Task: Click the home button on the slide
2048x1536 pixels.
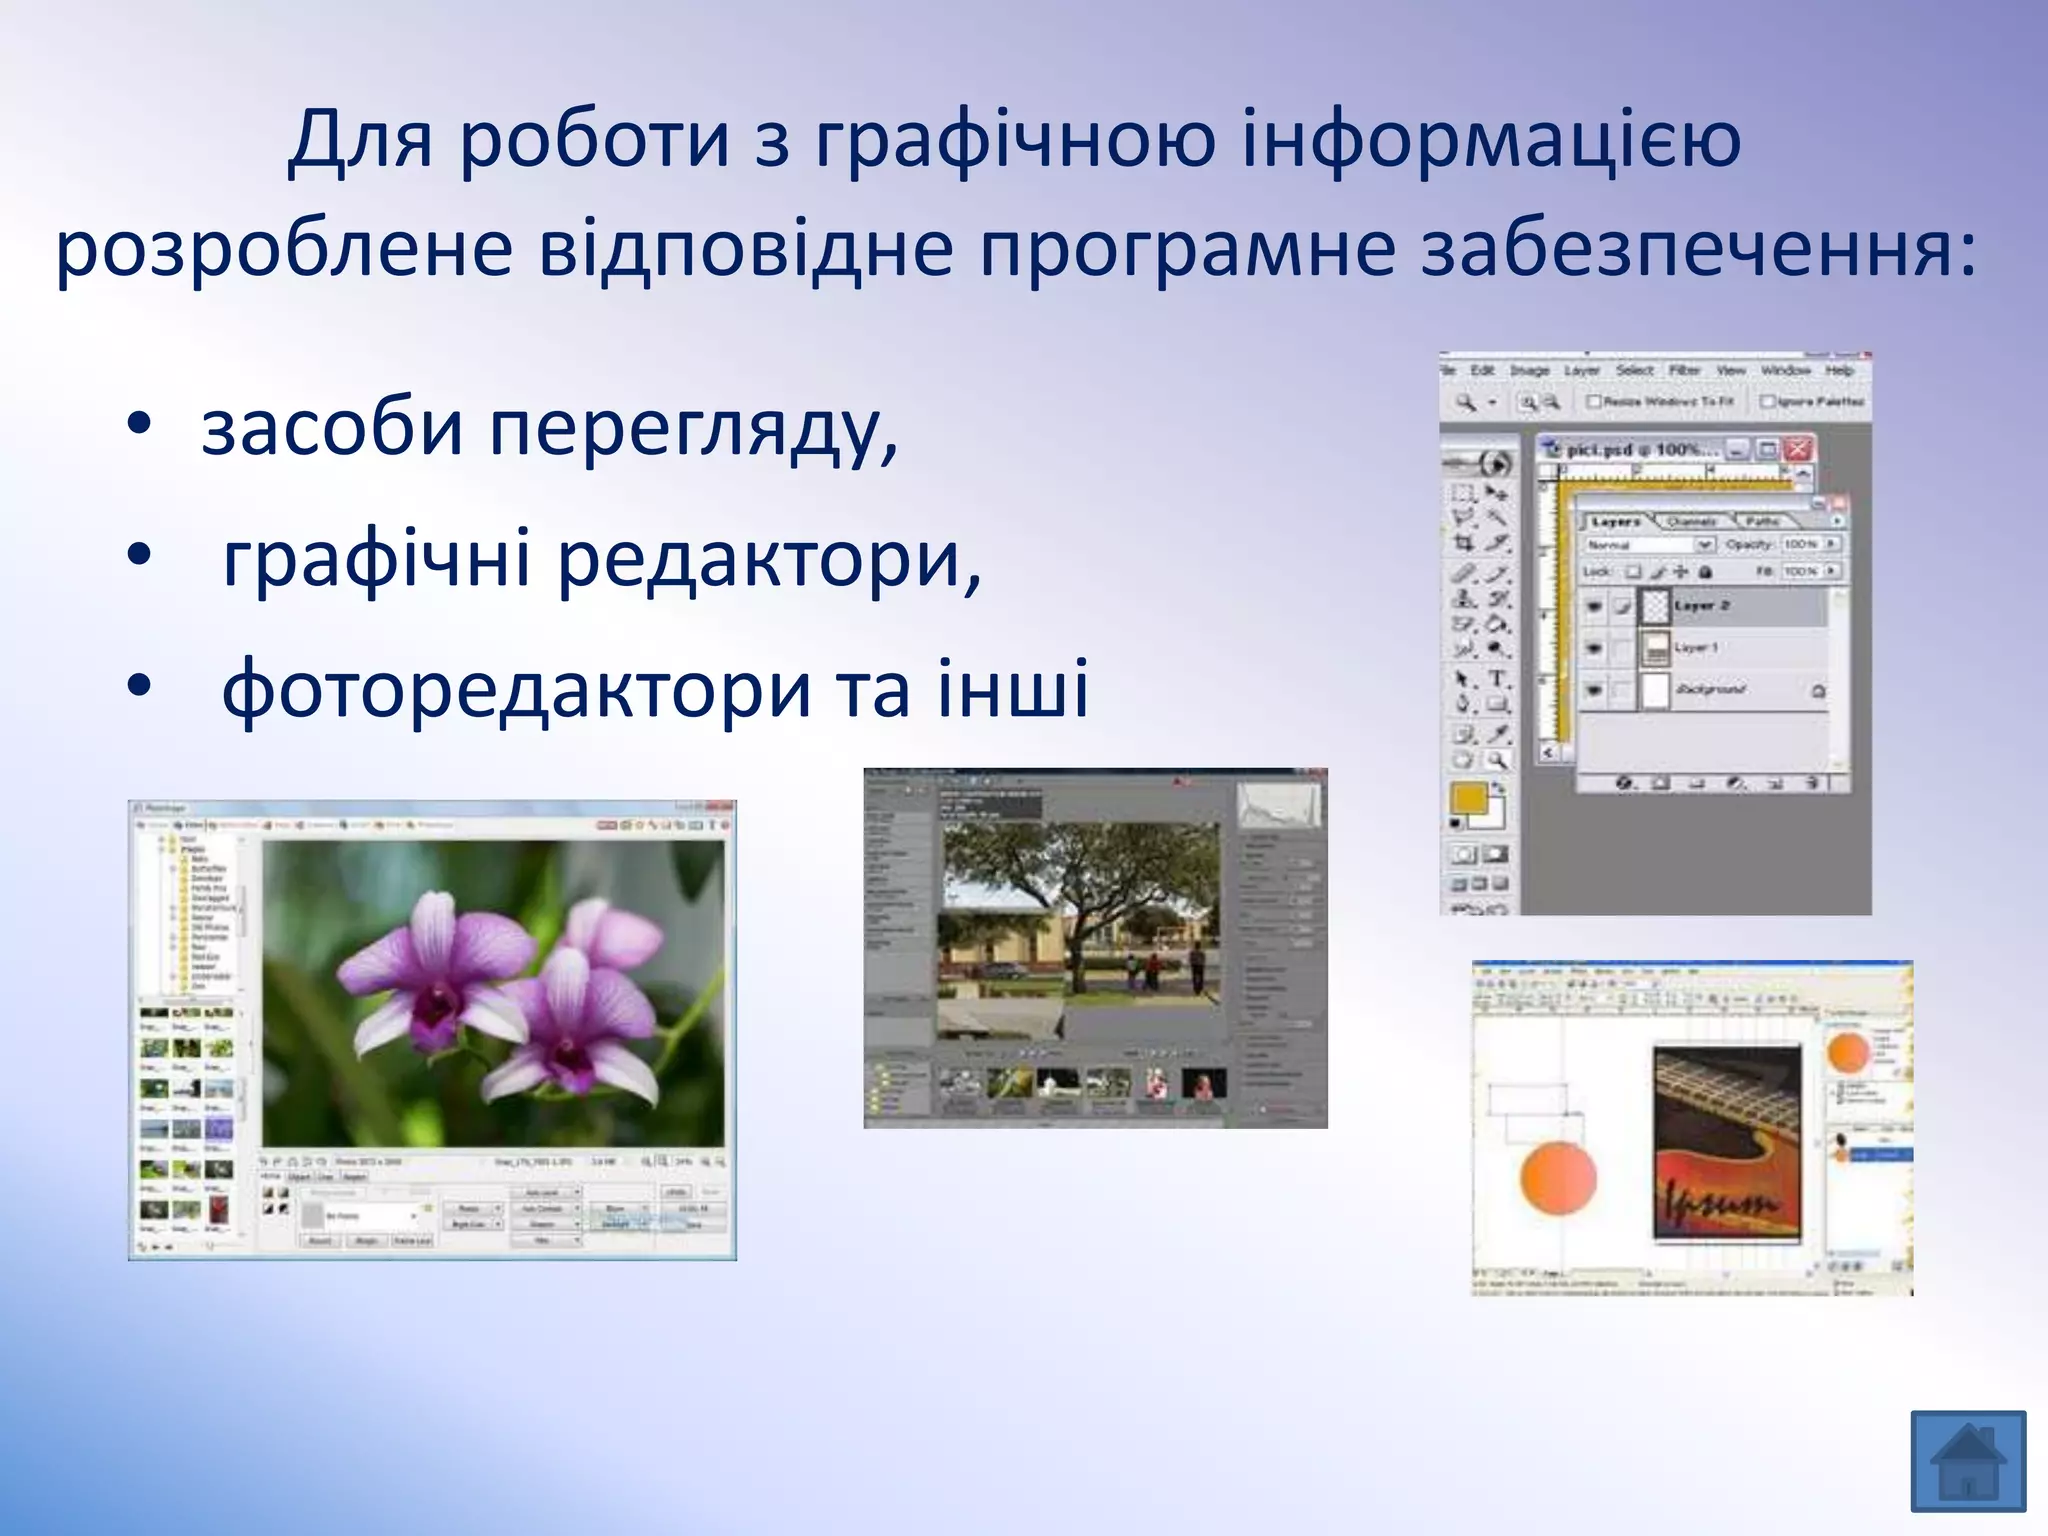Action: point(1967,1460)
